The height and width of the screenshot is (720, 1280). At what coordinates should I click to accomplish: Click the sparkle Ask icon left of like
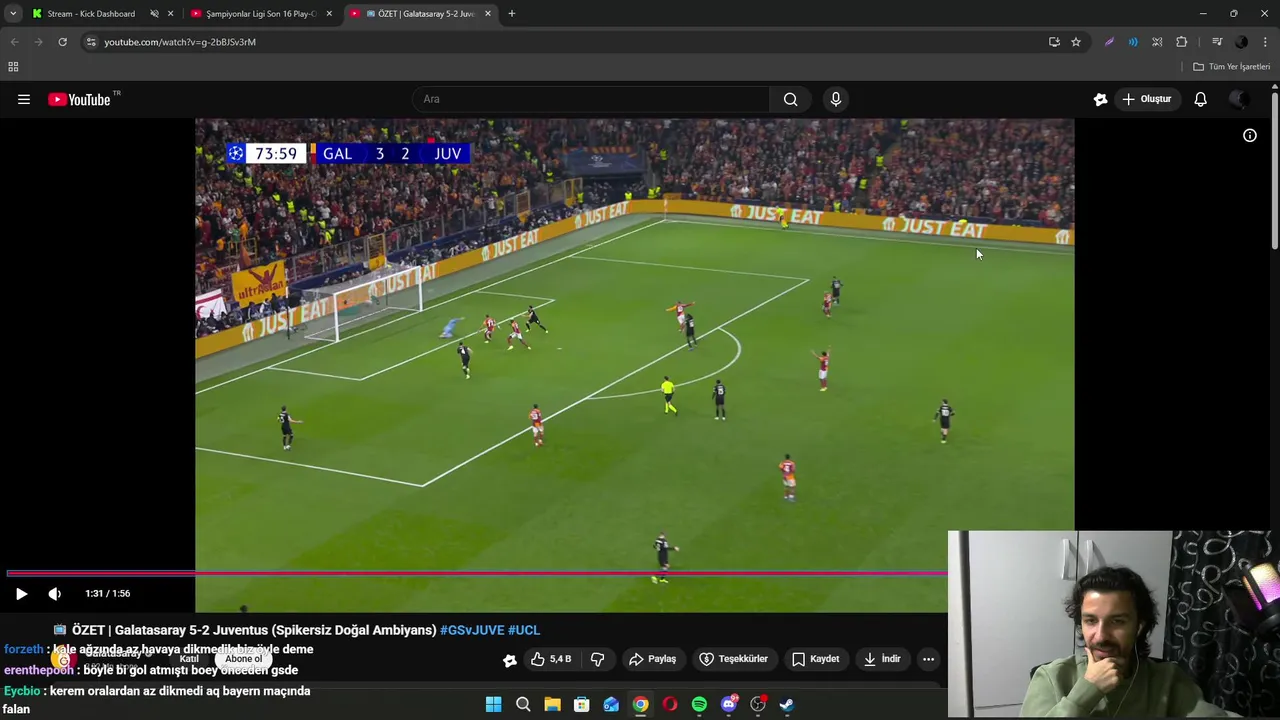click(x=510, y=660)
